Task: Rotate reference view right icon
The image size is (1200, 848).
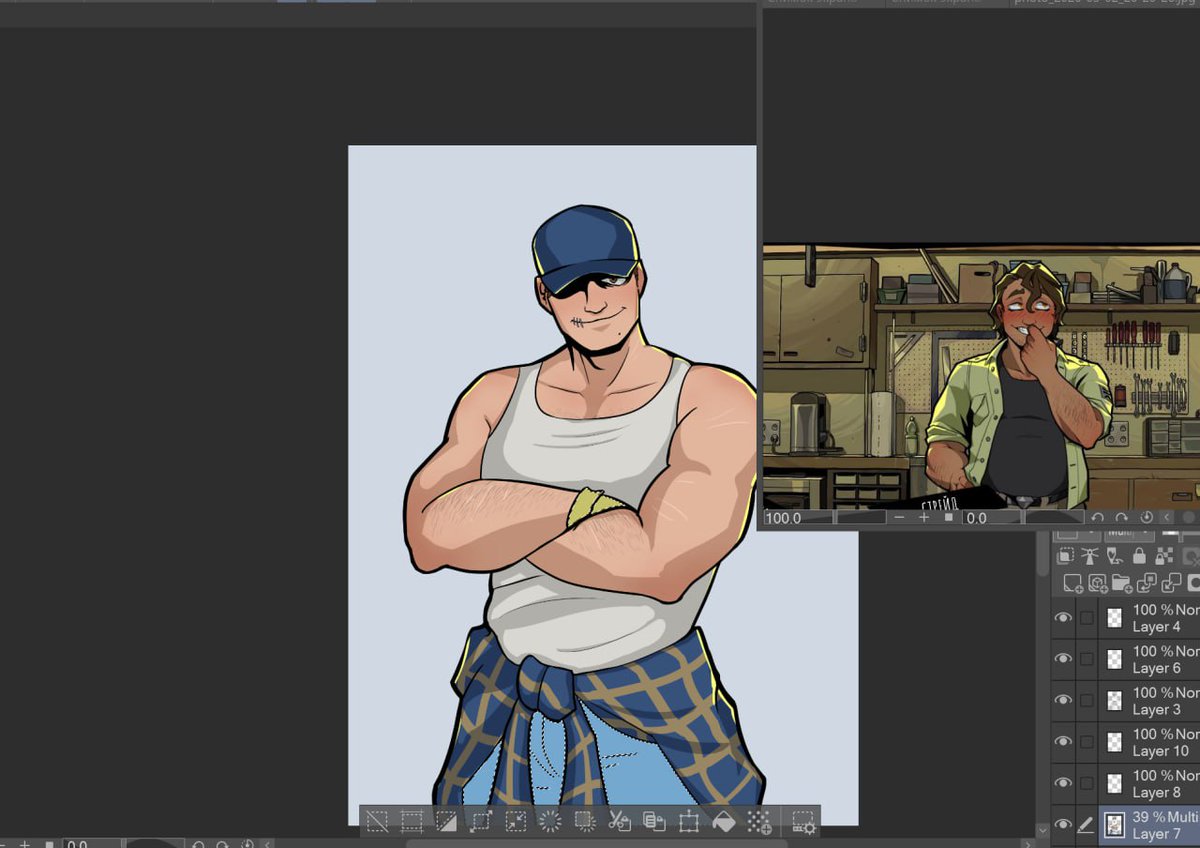Action: tap(1122, 518)
